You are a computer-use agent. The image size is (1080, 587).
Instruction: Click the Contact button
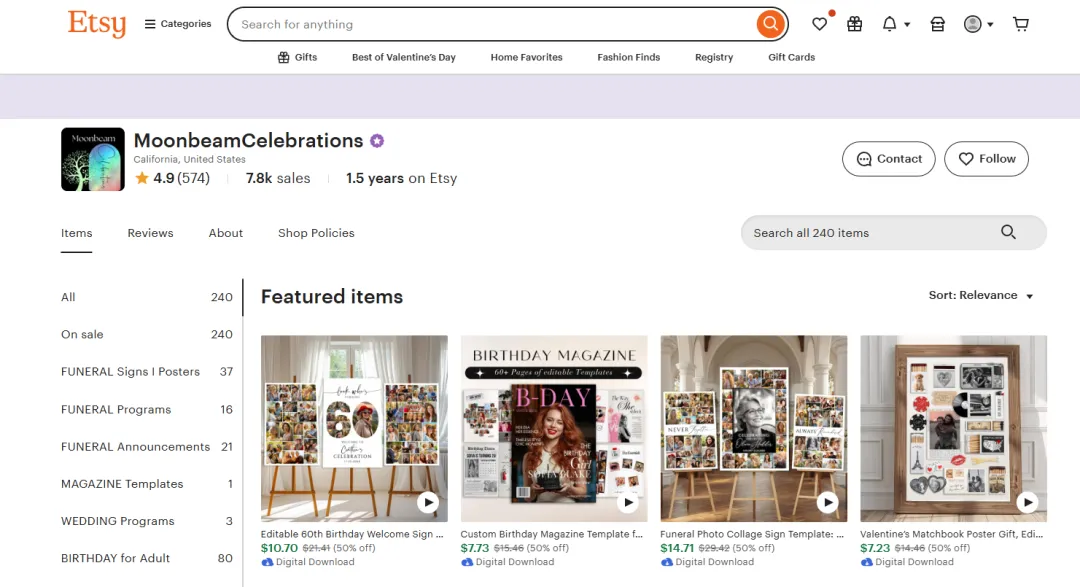(x=889, y=159)
